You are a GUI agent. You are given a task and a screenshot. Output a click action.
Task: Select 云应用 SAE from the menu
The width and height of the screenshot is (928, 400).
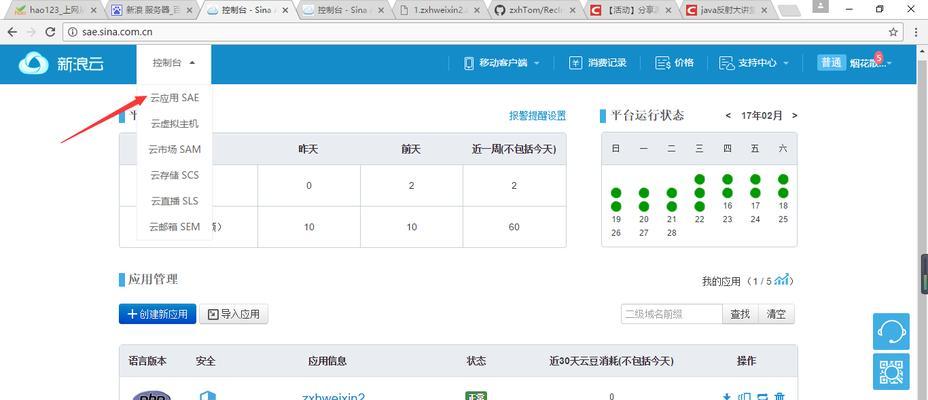click(x=175, y=98)
